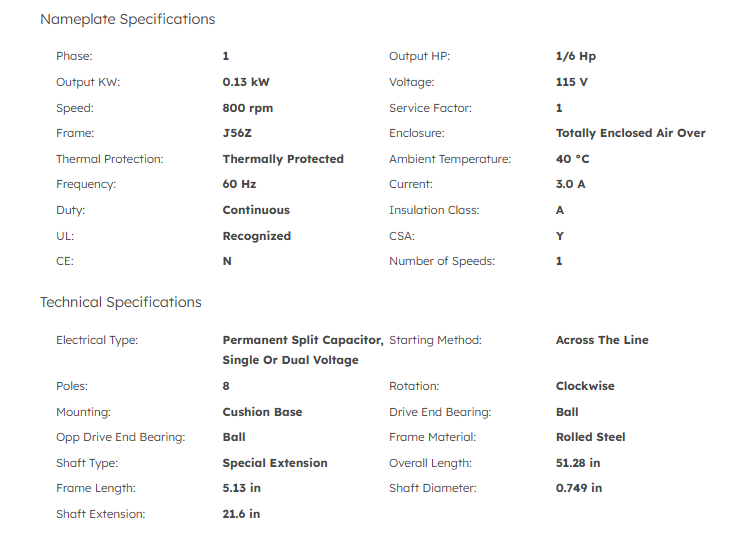
Task: Click the Permanent Split Capacitor text
Action: point(302,340)
